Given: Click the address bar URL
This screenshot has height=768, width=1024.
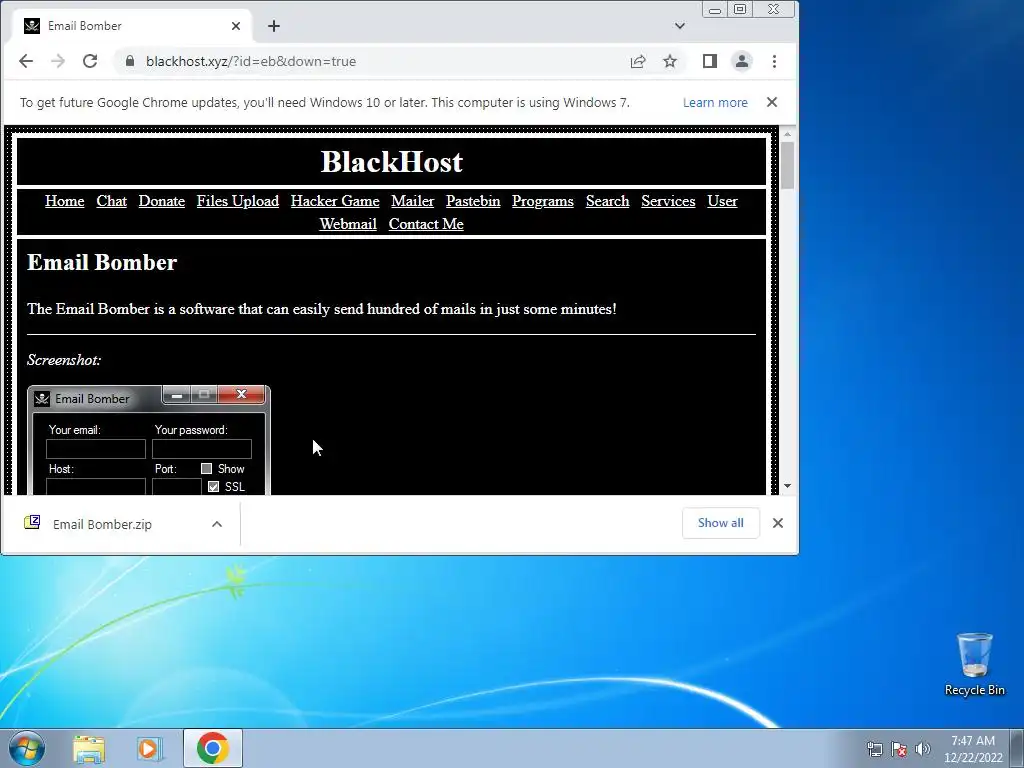Looking at the screenshot, I should (x=251, y=61).
